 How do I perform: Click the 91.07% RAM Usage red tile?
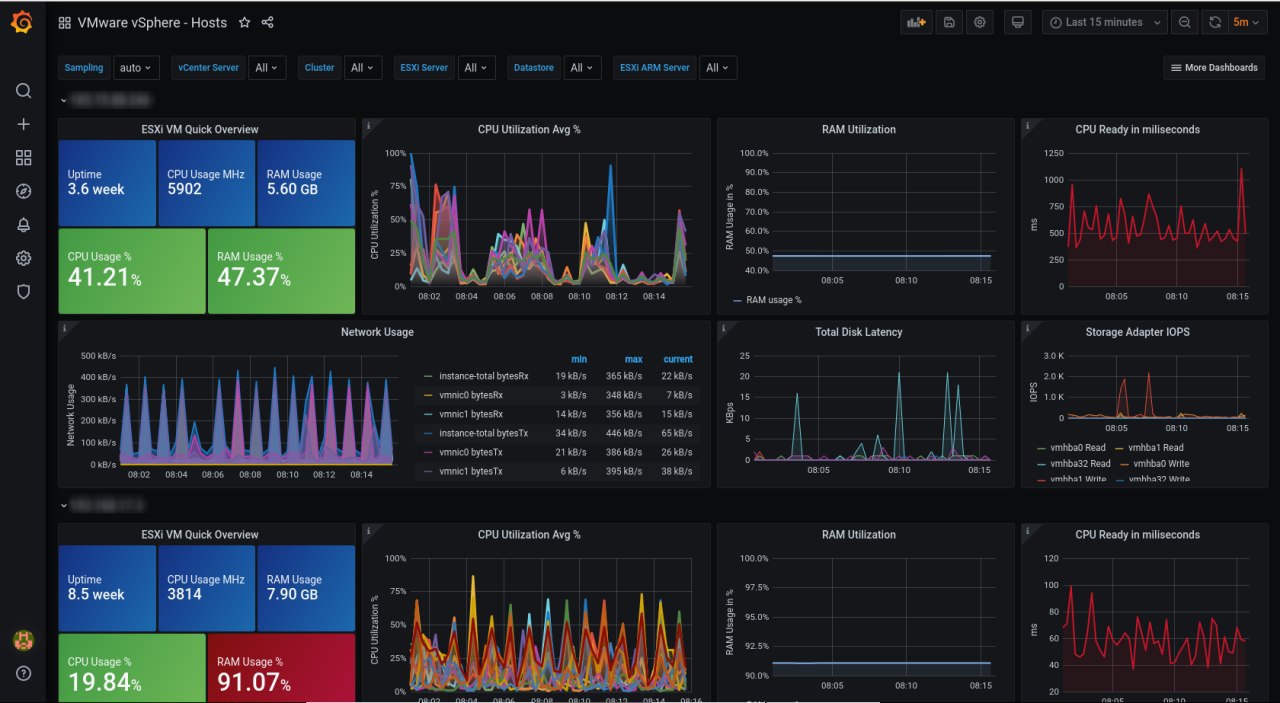[x=281, y=668]
